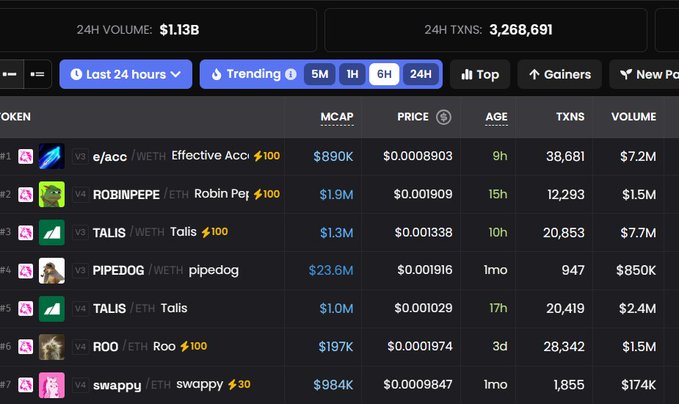Click the Trending info icon
Screen dimensions: 679x404
click(x=291, y=74)
